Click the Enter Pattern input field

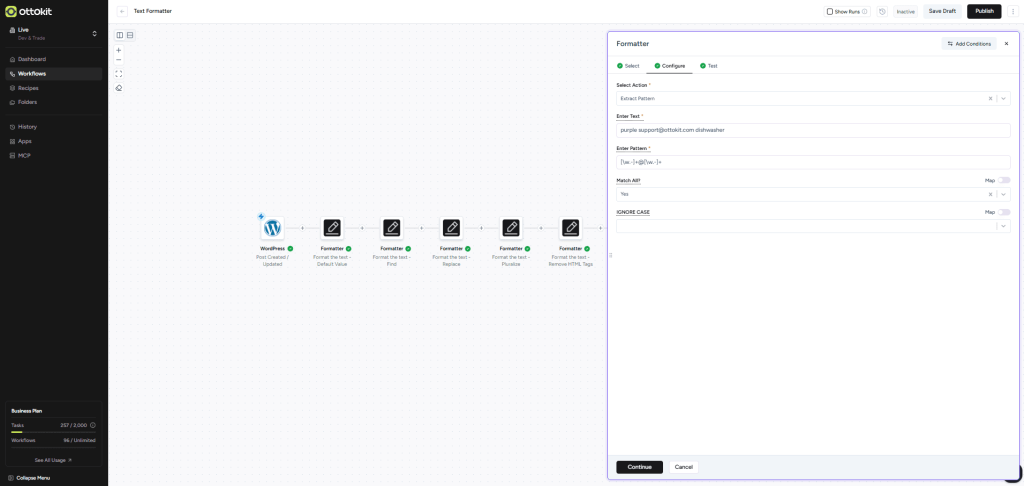812,162
